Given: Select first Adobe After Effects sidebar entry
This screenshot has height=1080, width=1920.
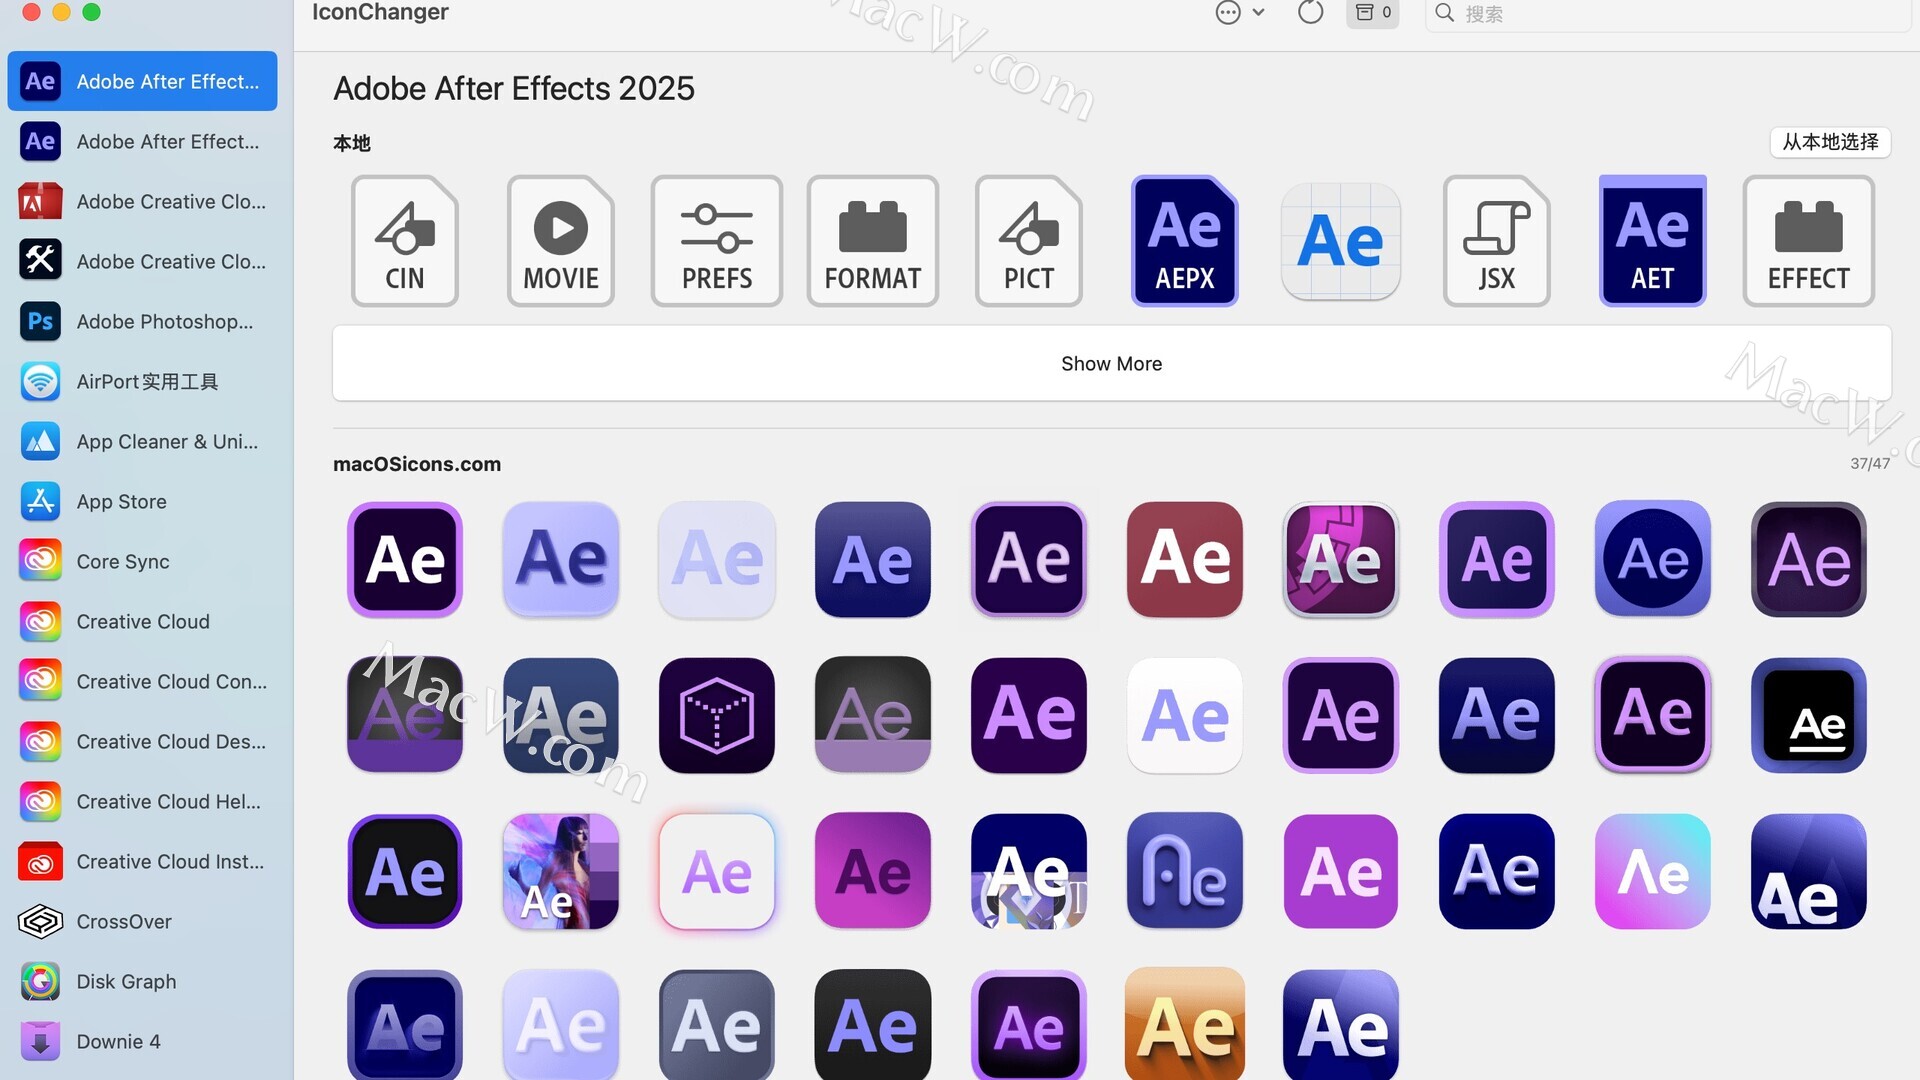Looking at the screenshot, I should [x=142, y=81].
